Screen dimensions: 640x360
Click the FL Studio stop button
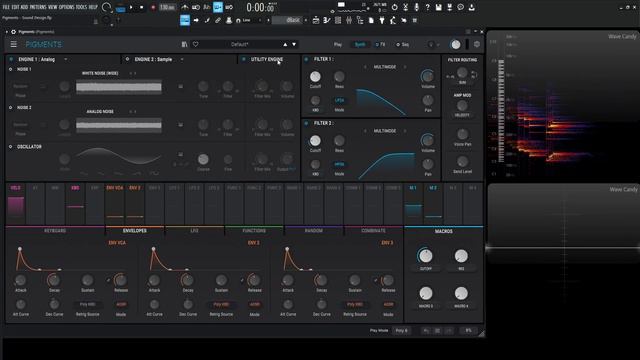142,7
